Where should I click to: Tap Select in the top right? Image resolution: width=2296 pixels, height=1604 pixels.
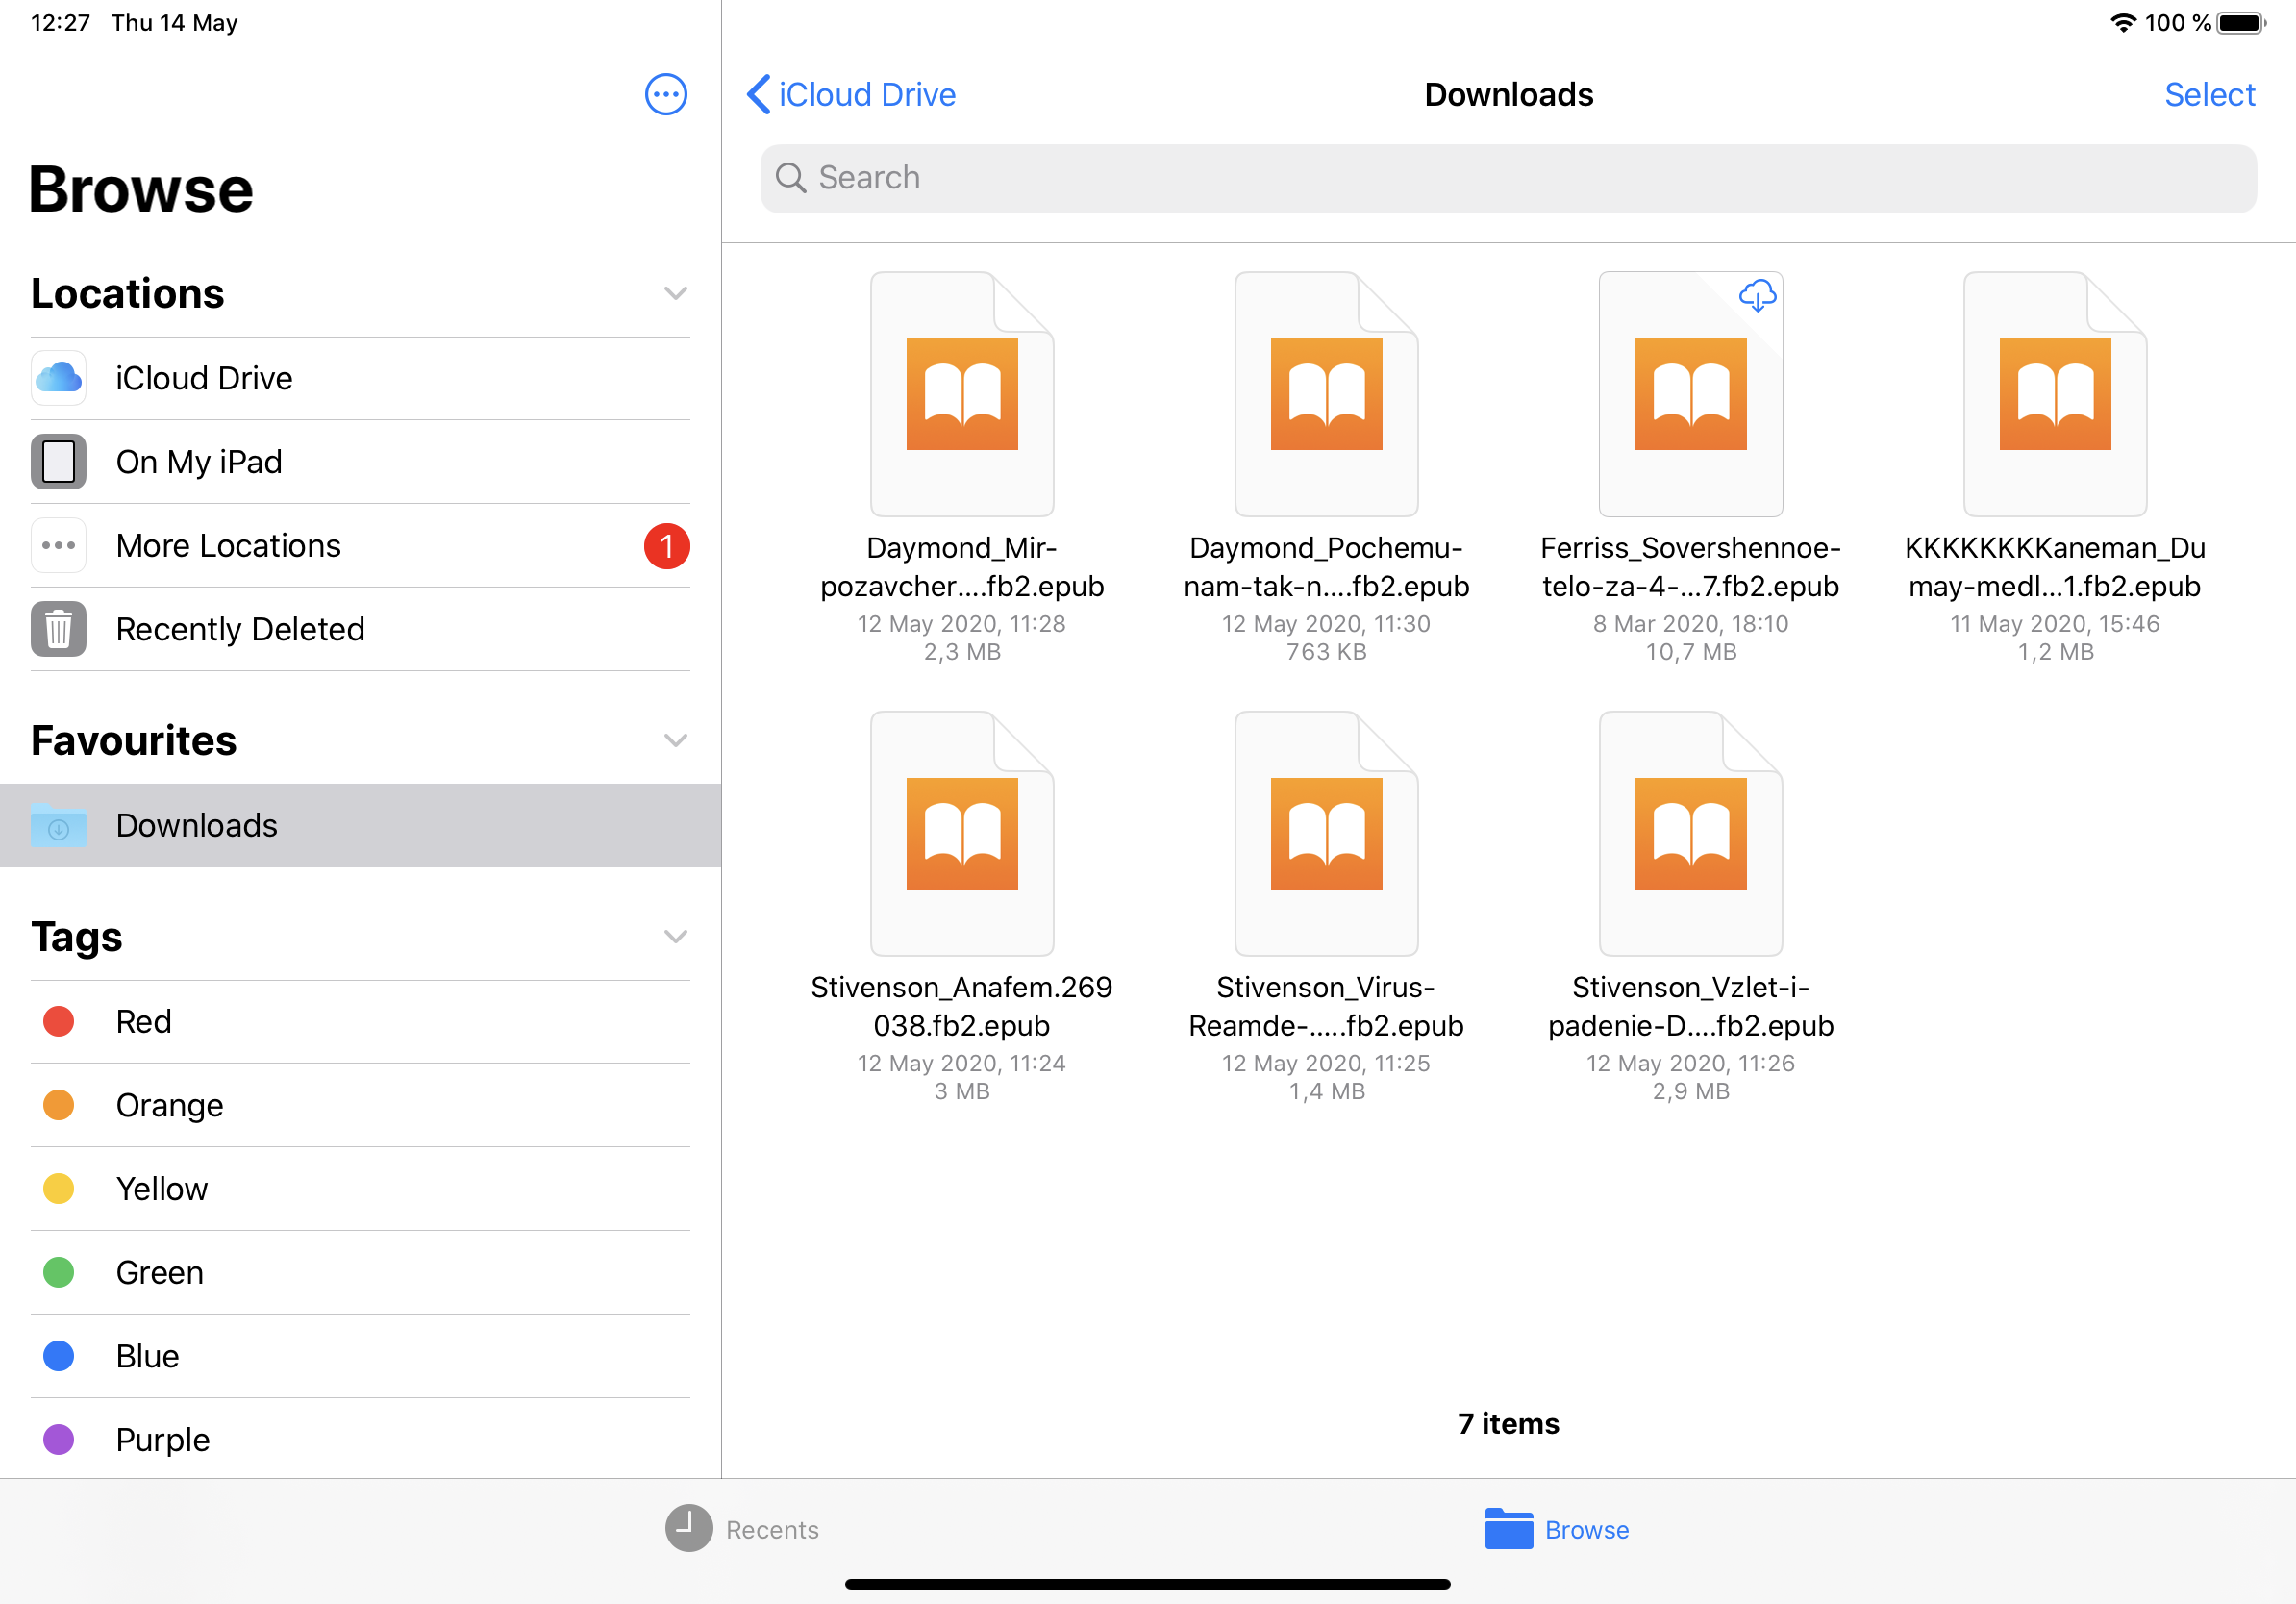(x=2209, y=95)
